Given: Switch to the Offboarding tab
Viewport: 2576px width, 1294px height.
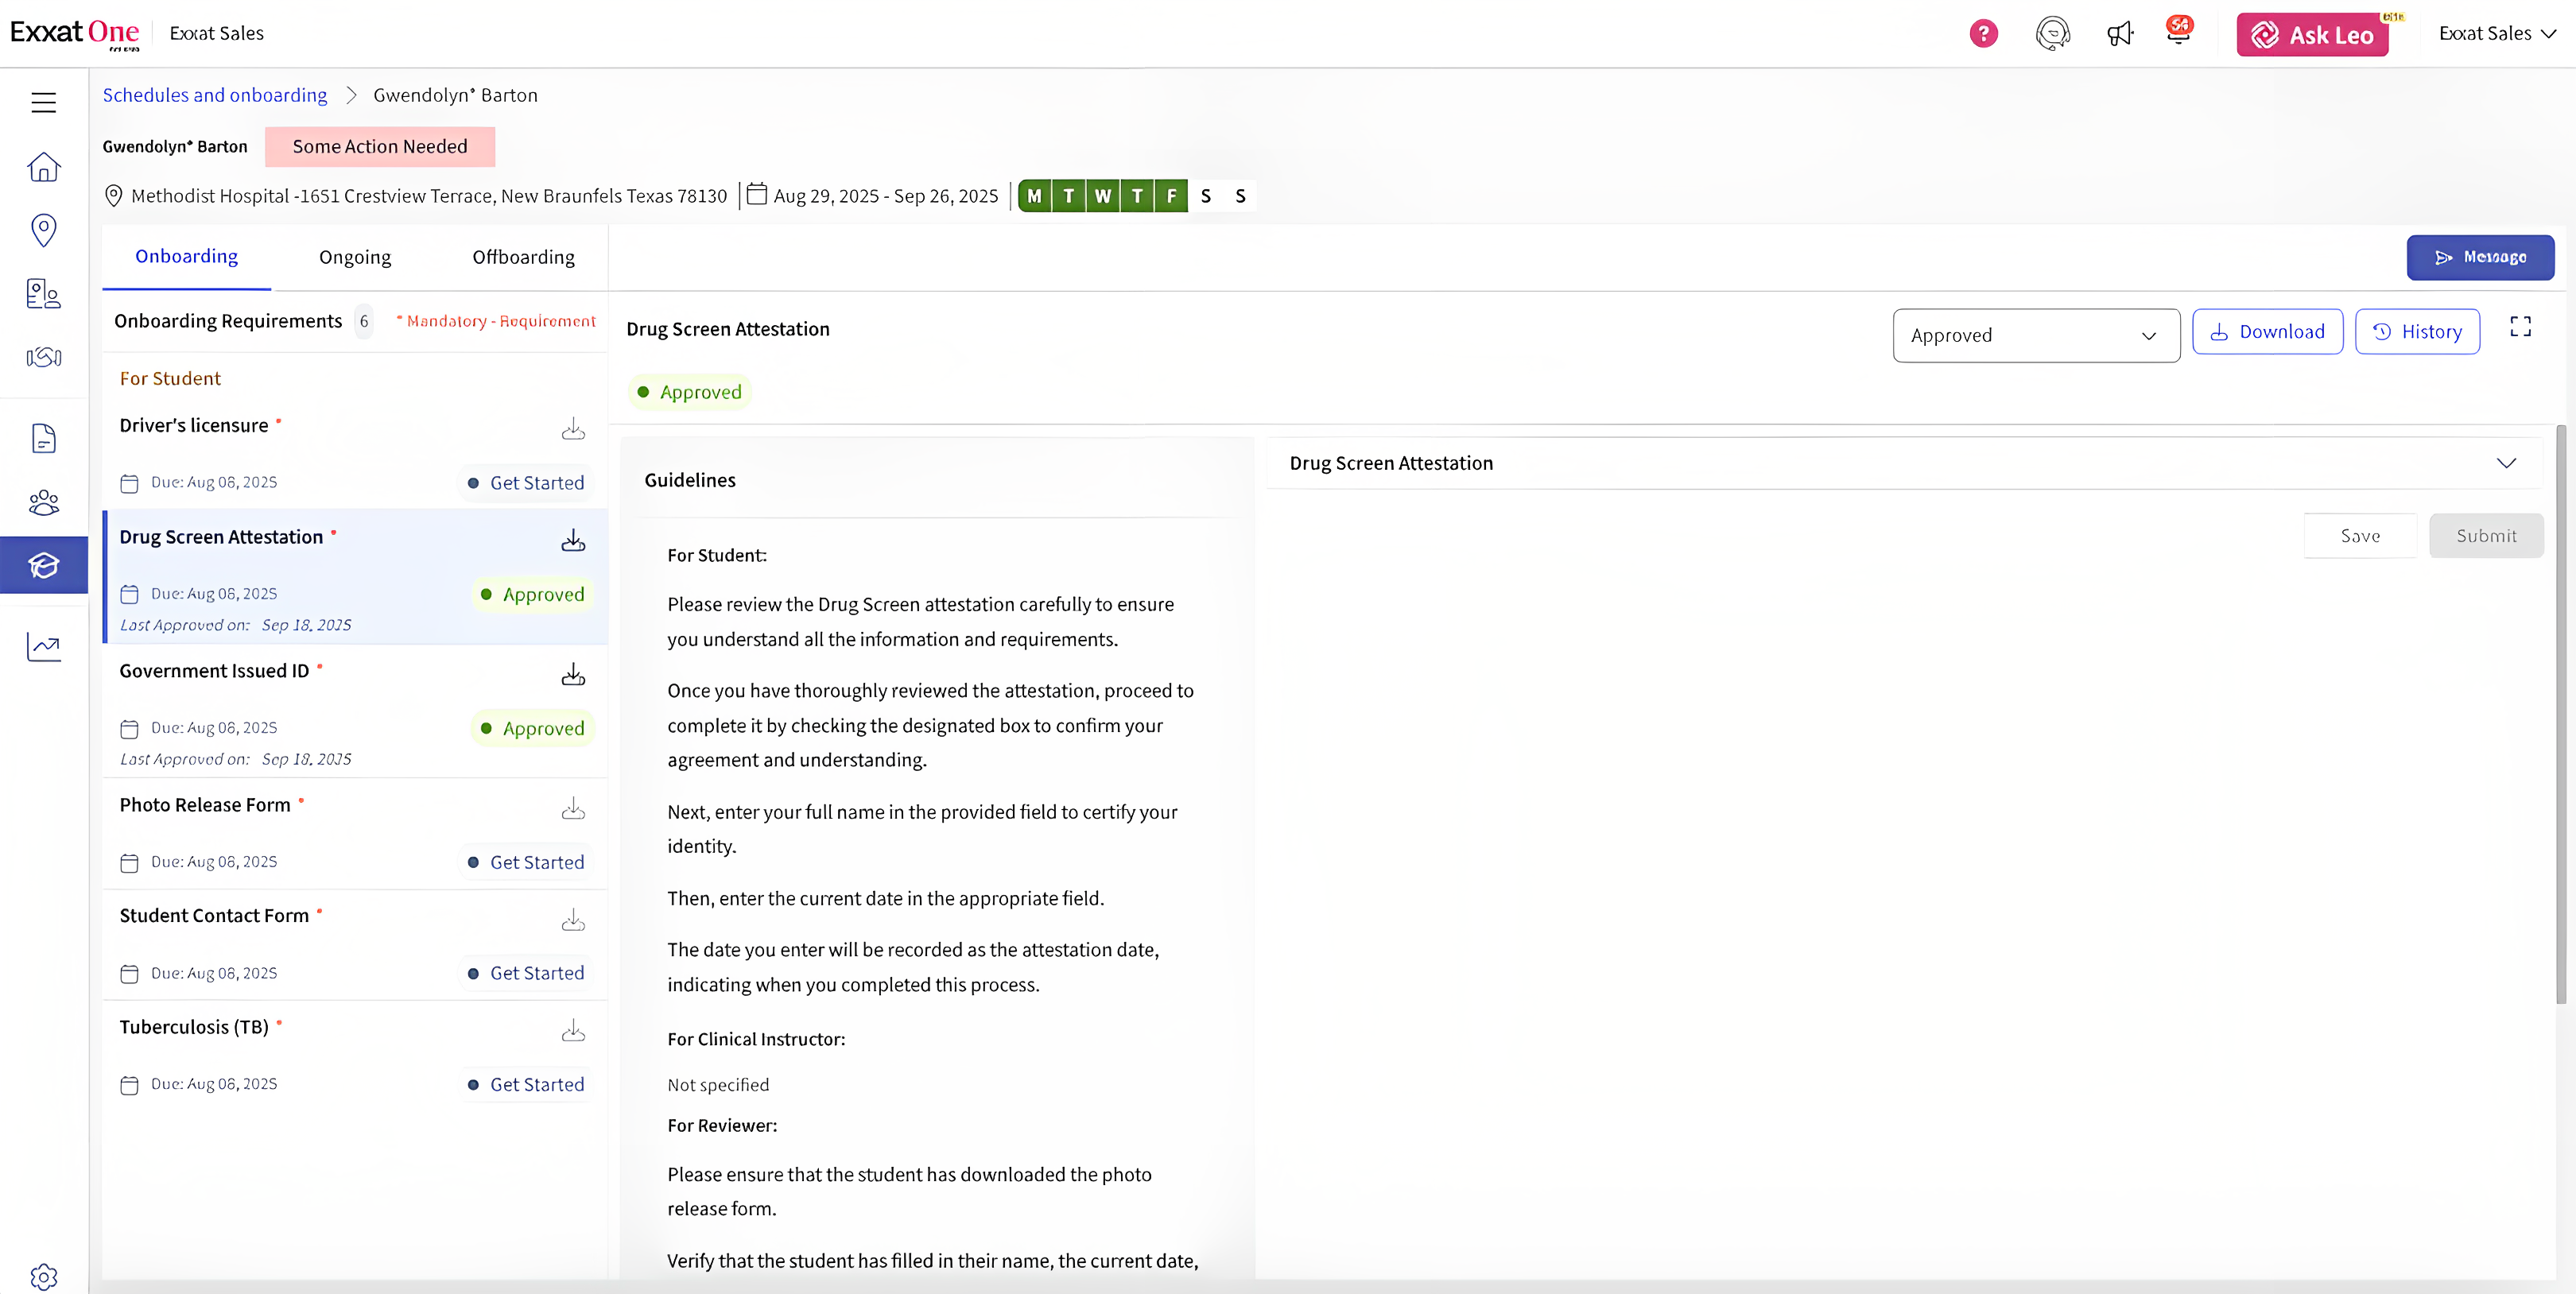Looking at the screenshot, I should point(523,257).
